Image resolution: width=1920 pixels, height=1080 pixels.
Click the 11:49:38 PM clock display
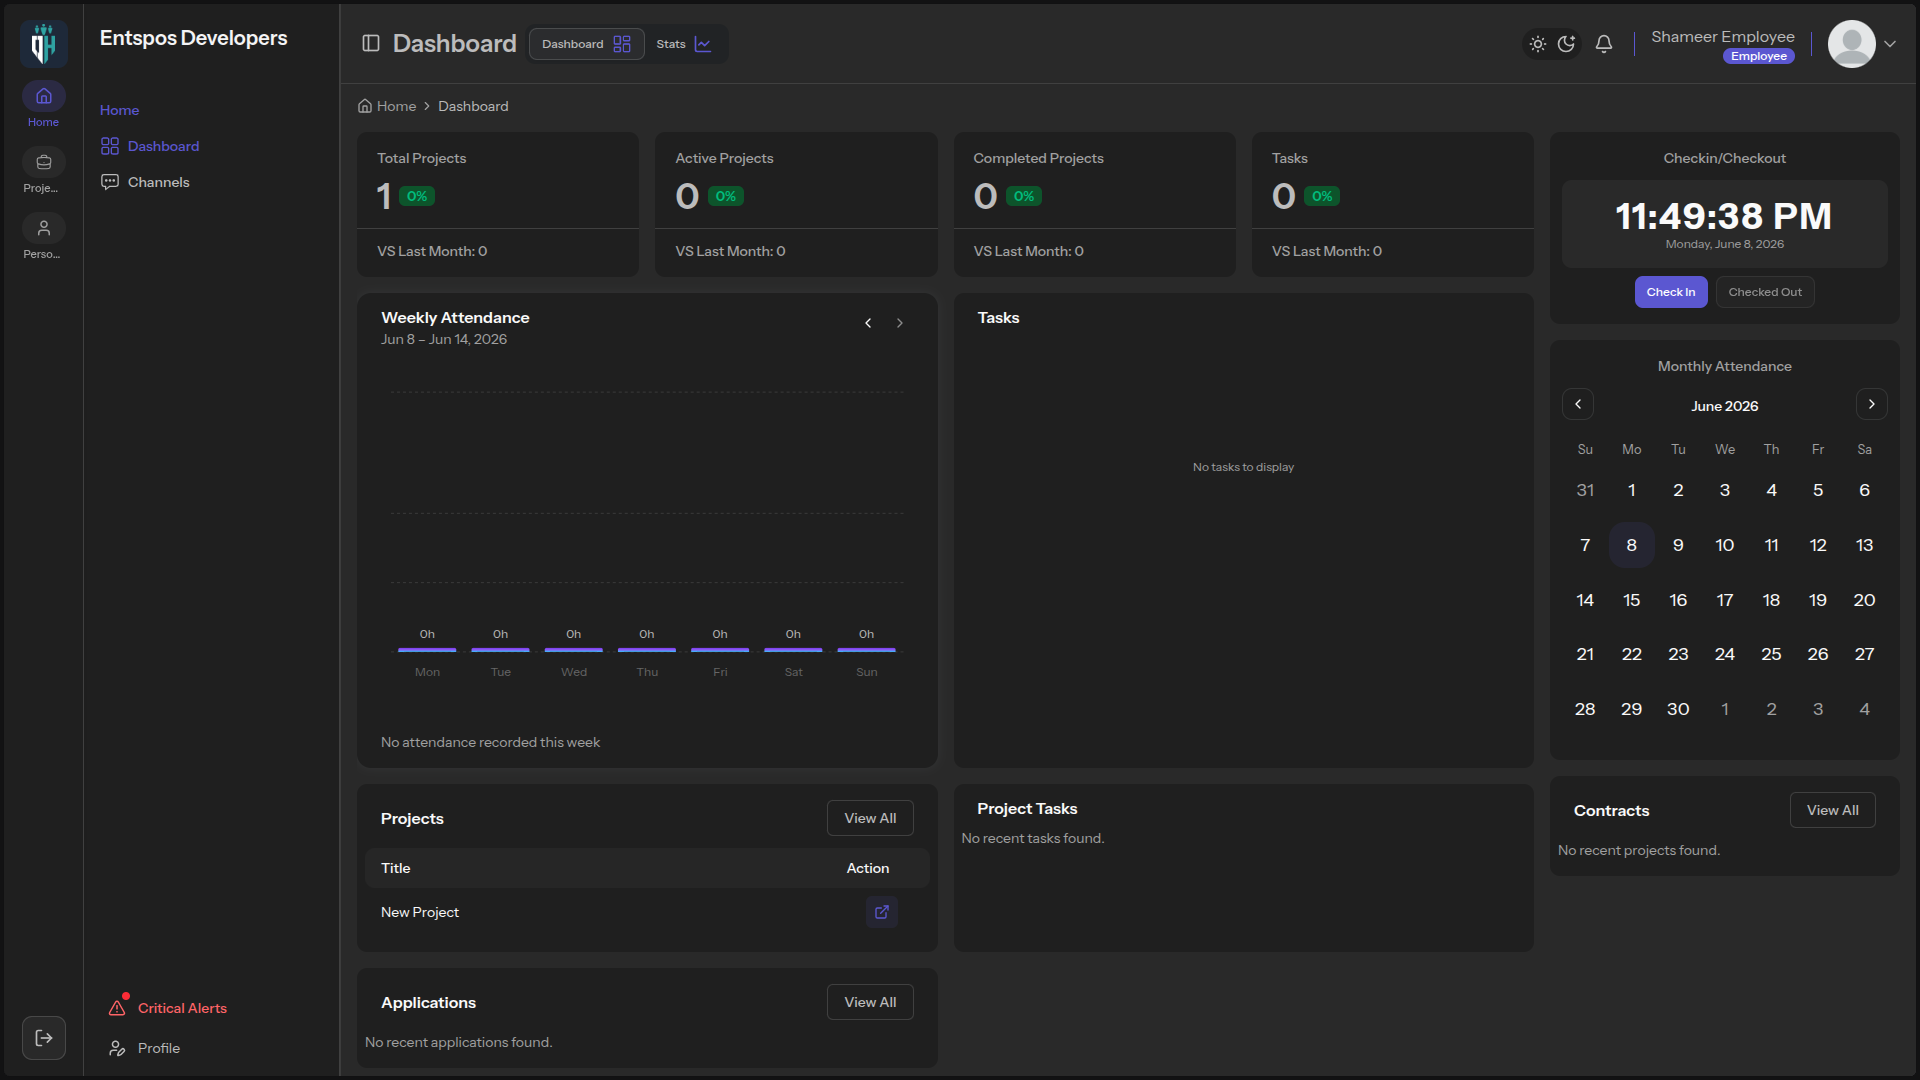click(x=1724, y=216)
